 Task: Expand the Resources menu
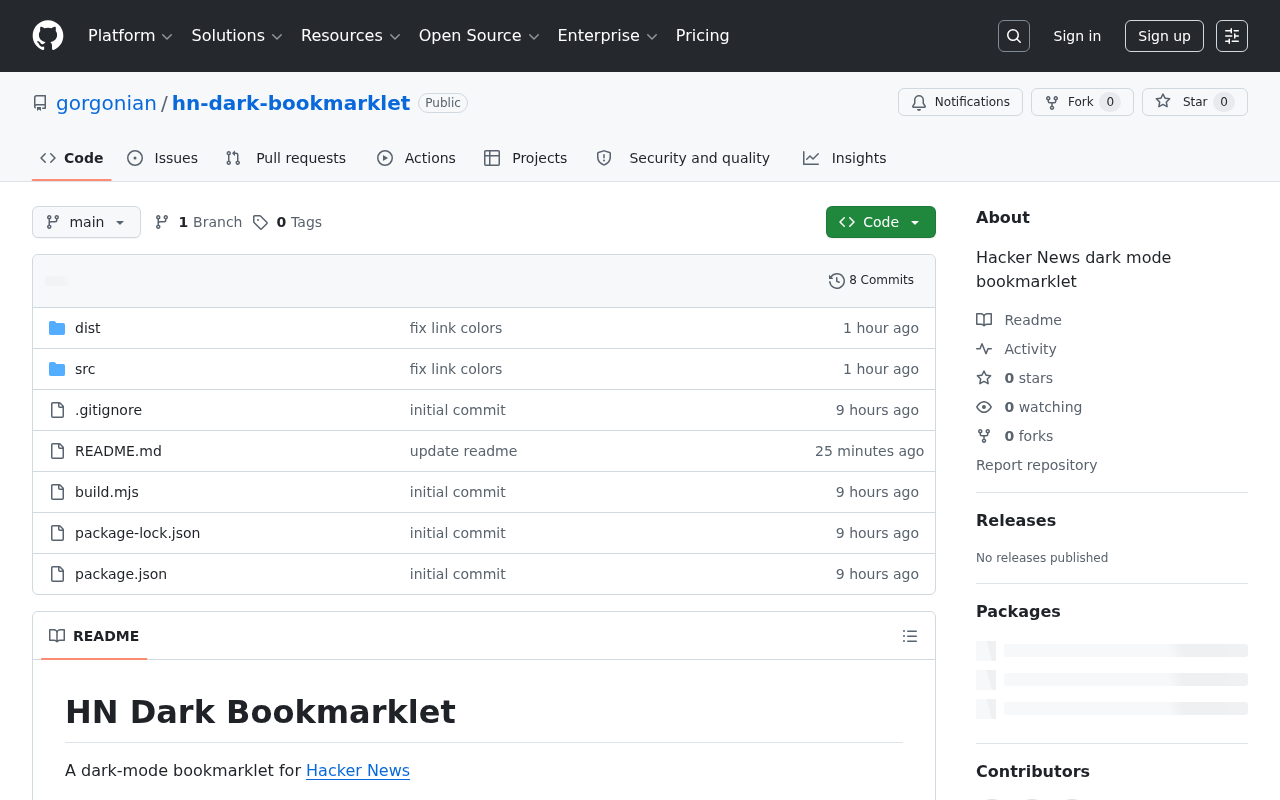point(350,36)
